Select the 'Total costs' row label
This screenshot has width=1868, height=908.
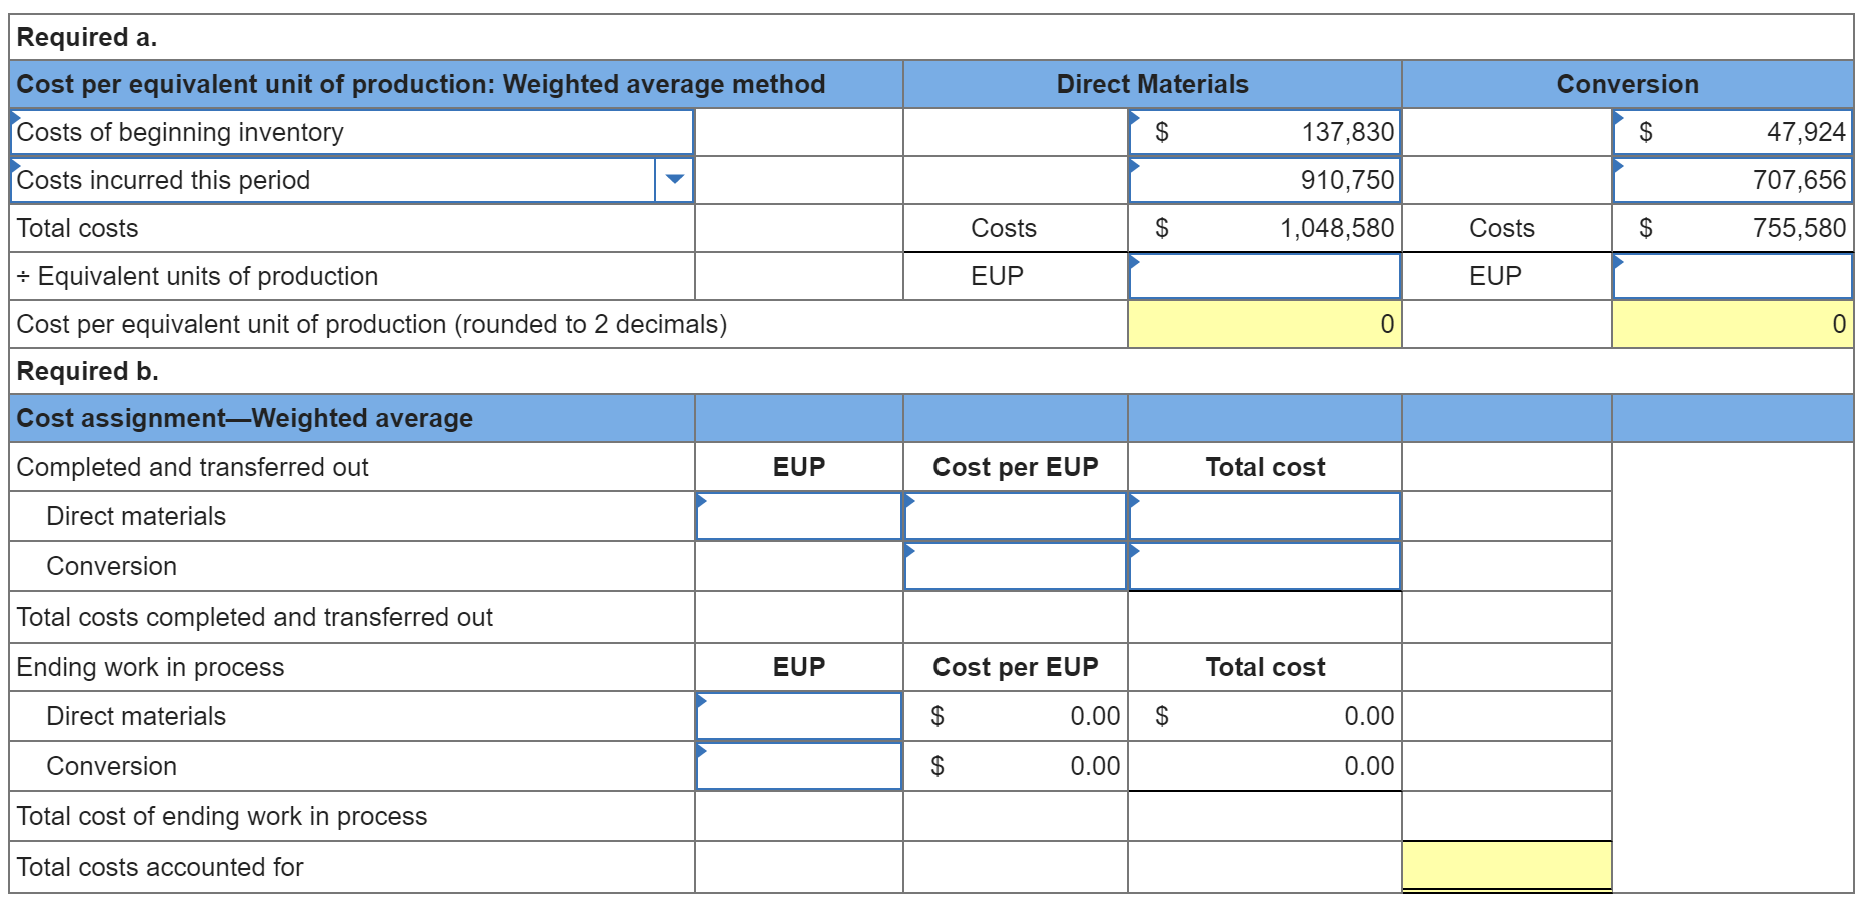(x=78, y=228)
